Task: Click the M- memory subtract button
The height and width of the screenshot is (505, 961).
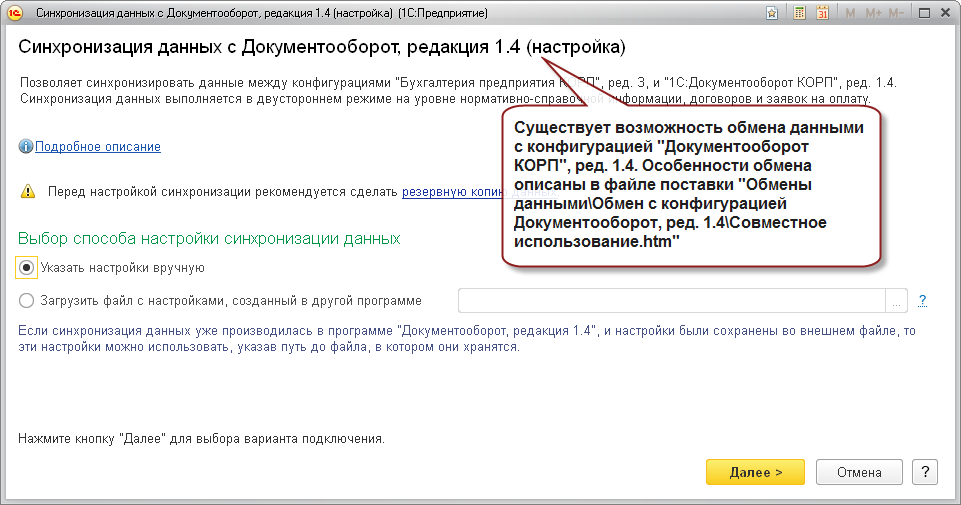Action: click(x=895, y=13)
